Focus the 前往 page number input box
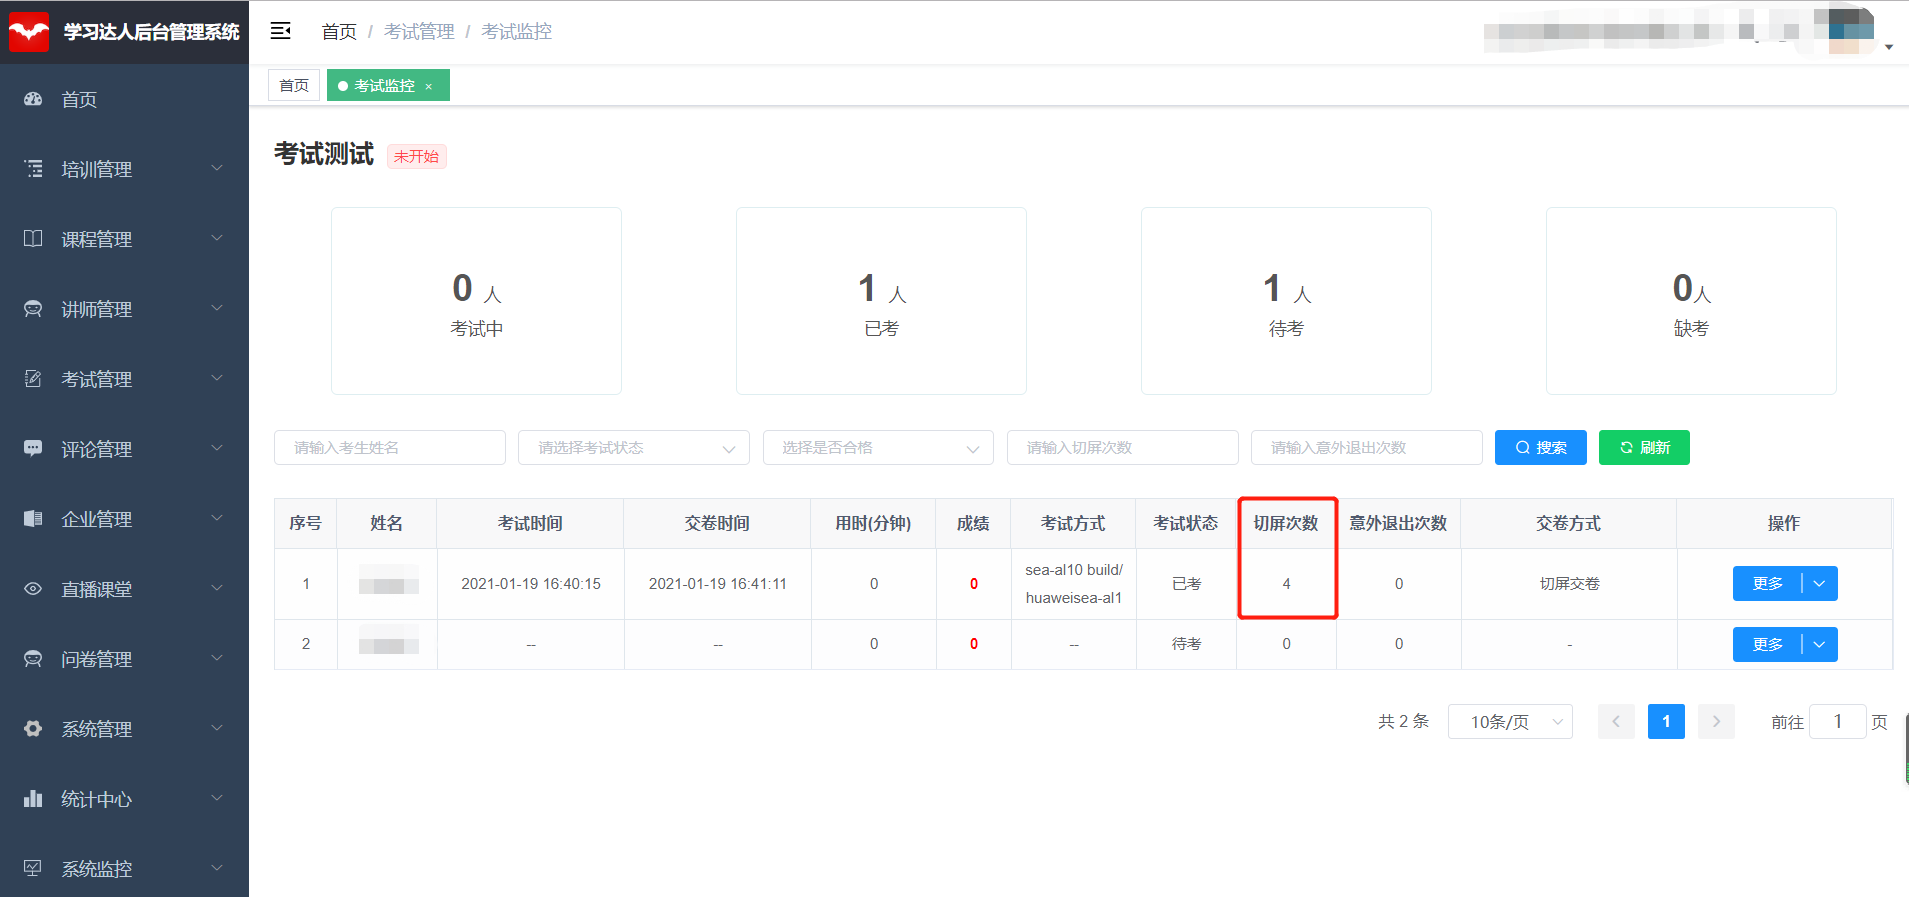The width and height of the screenshot is (1909, 897). 1838,722
